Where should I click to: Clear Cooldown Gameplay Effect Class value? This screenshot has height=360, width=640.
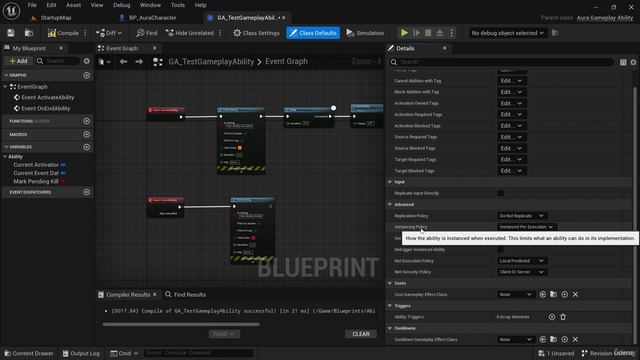click(575, 339)
